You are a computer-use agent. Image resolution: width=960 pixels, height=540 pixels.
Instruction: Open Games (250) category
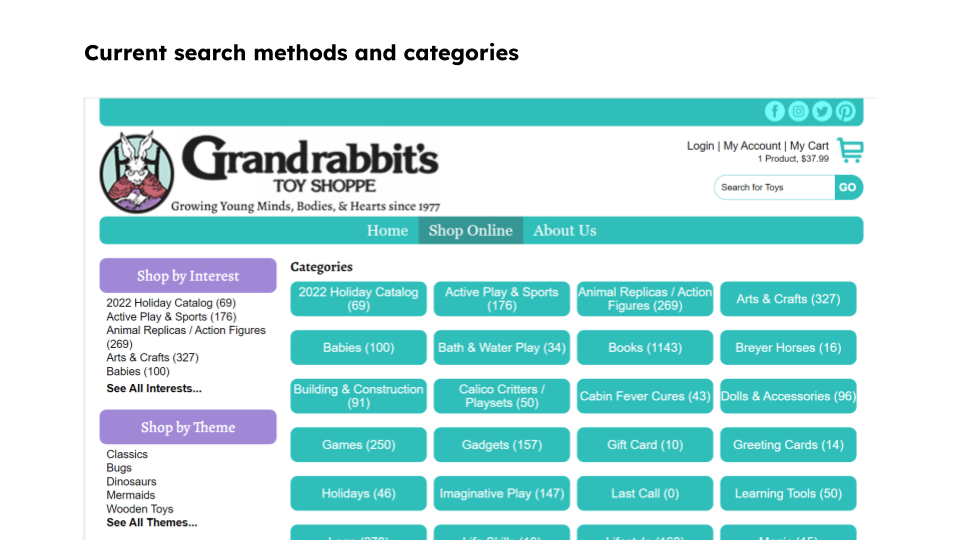pos(358,444)
